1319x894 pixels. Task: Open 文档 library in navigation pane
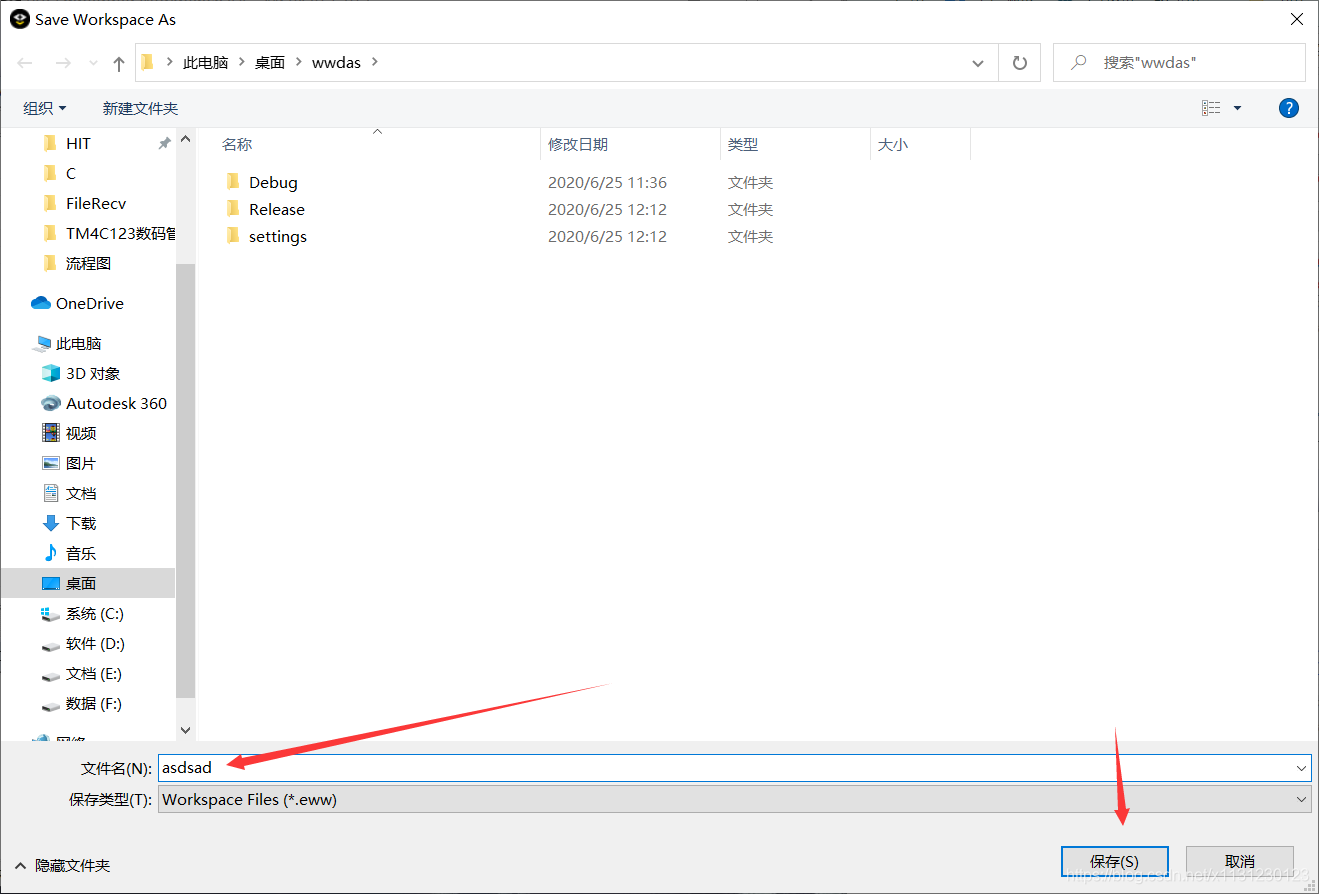pos(81,493)
